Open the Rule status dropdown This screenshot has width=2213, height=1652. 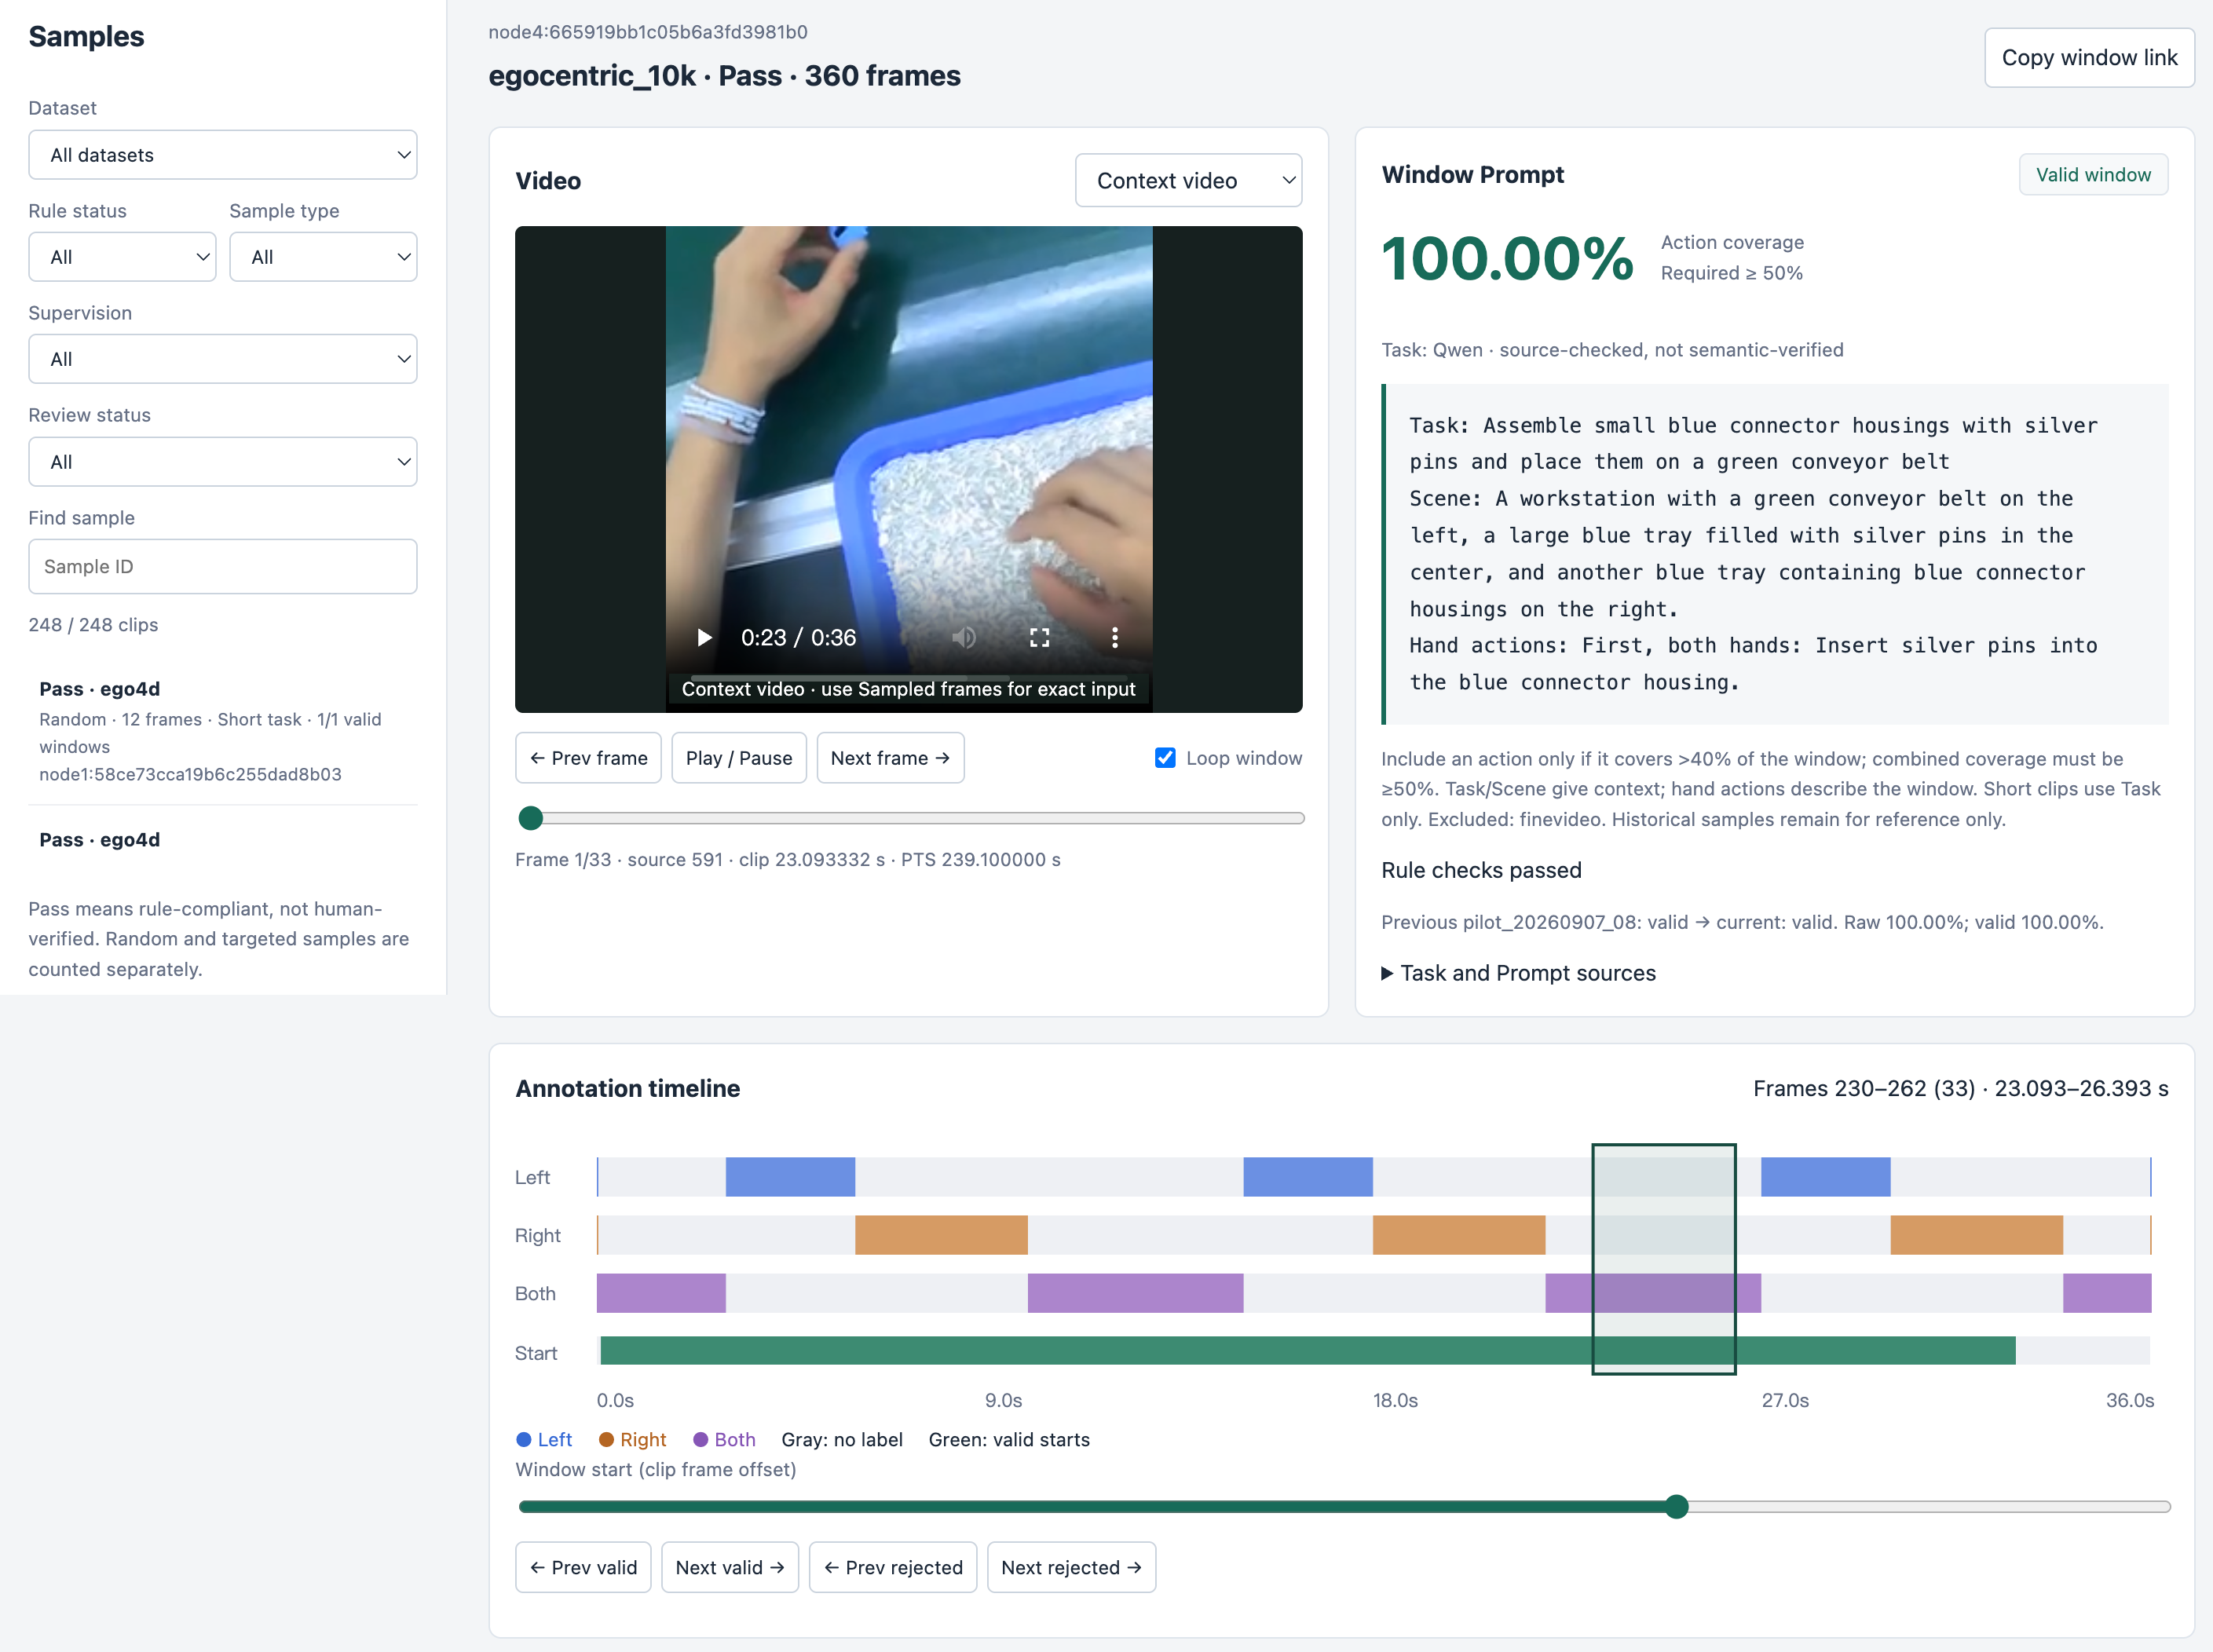tap(122, 257)
